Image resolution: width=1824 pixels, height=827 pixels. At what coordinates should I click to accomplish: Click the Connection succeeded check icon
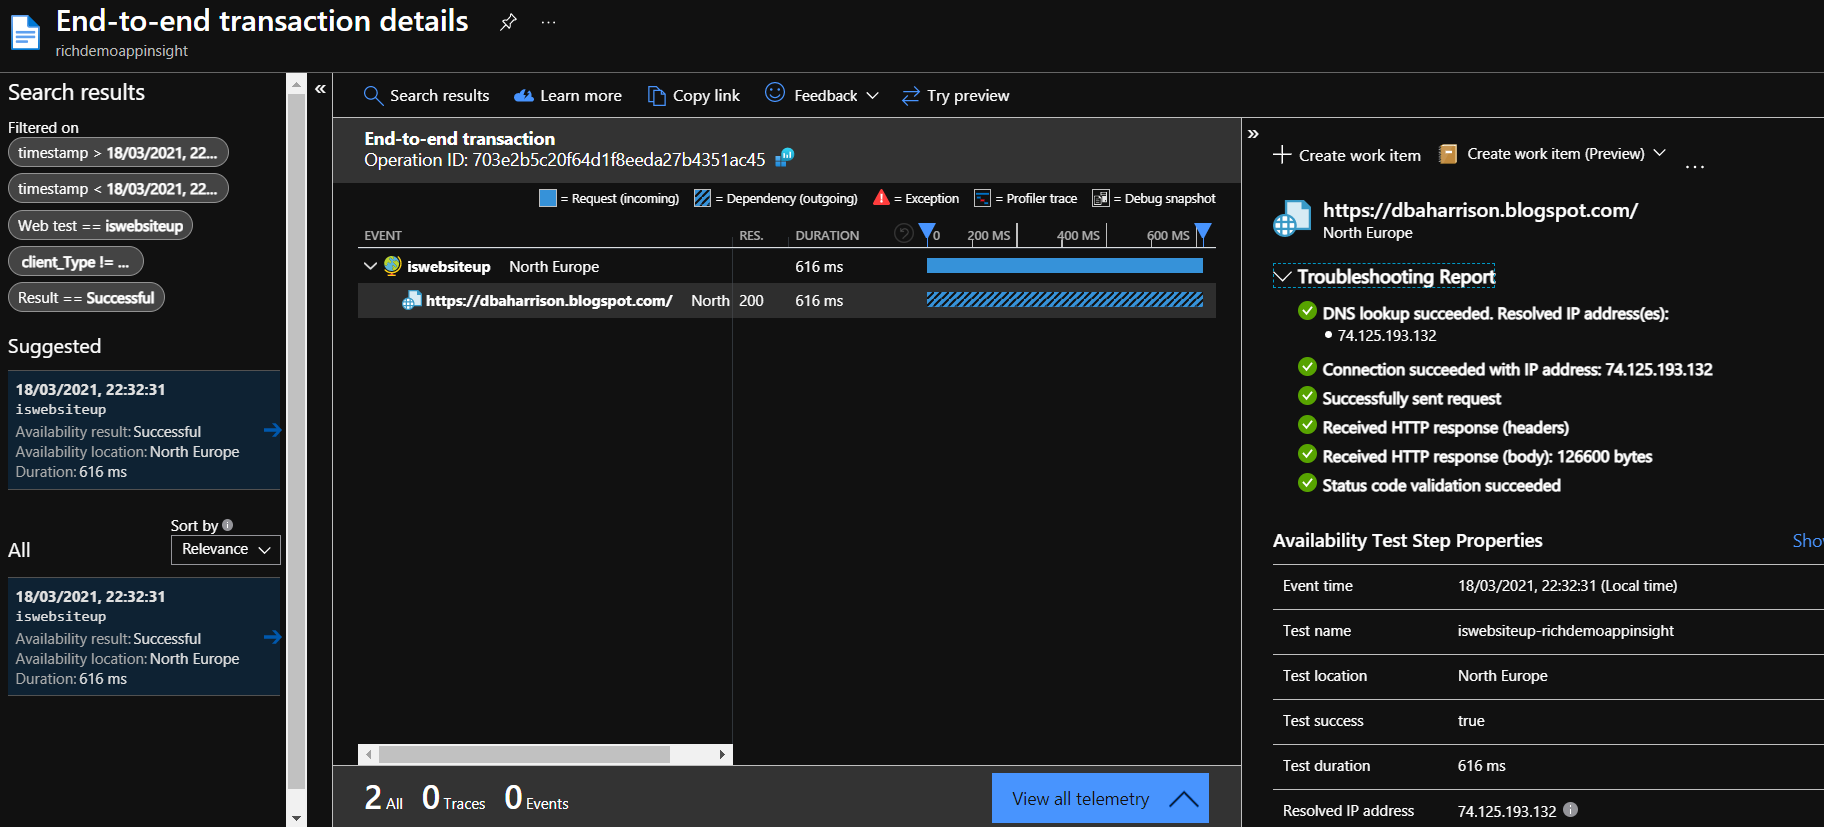1307,367
